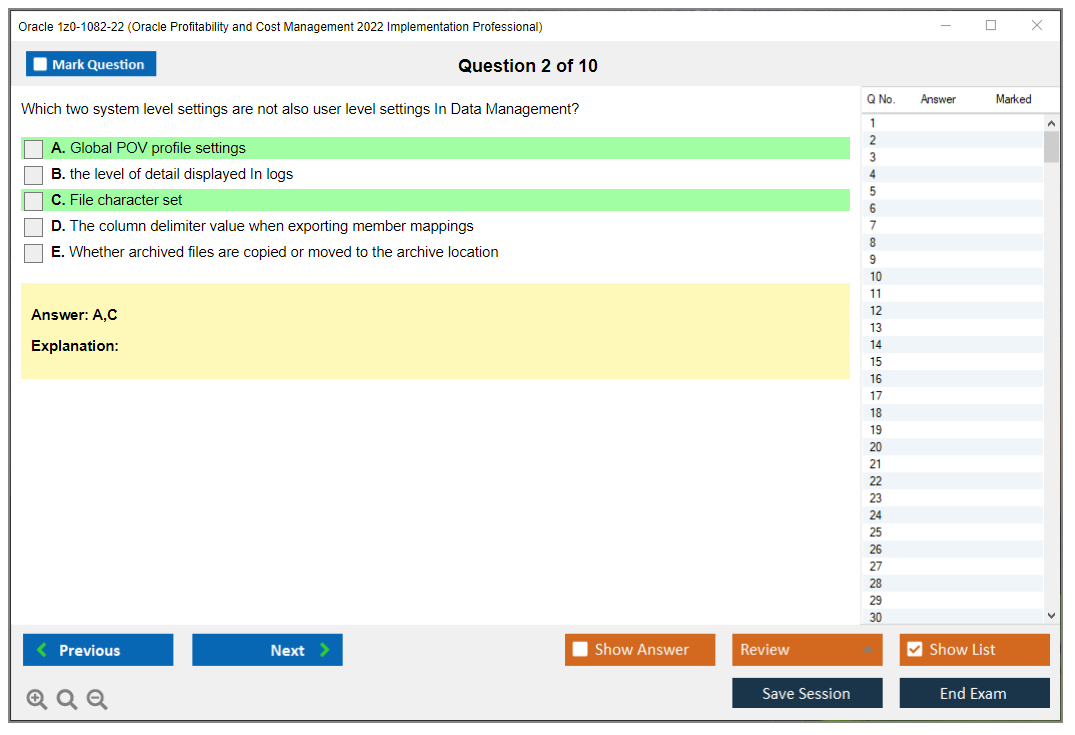The image size is (1075, 735).
Task: Click the Previous button
Action: [97, 649]
